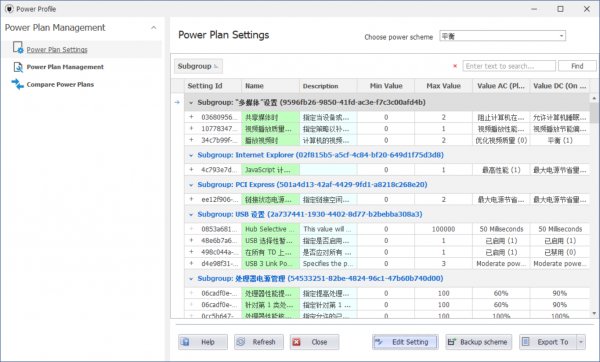Screen dimensions: 600x362
Task: Click the row indicator arrow beside first subgroup
Action: pyautogui.click(x=177, y=102)
